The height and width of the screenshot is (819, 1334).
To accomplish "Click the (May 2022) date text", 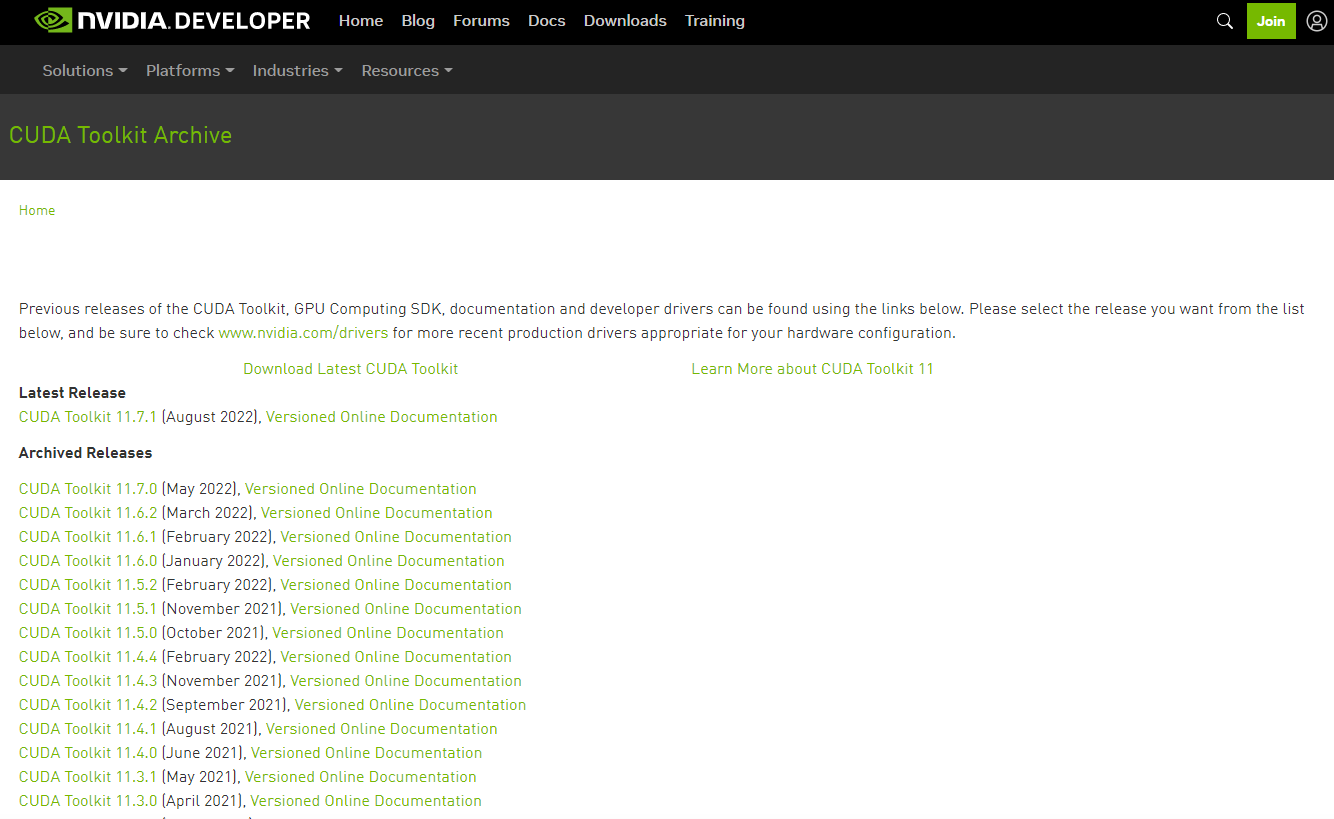I will [x=200, y=489].
